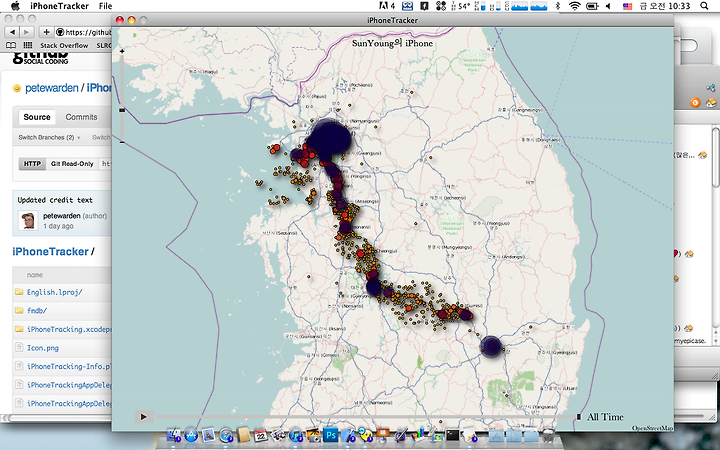Open the iPhoneTracker breadcrumb link
Viewport: 720px width, 450px height.
click(50, 252)
